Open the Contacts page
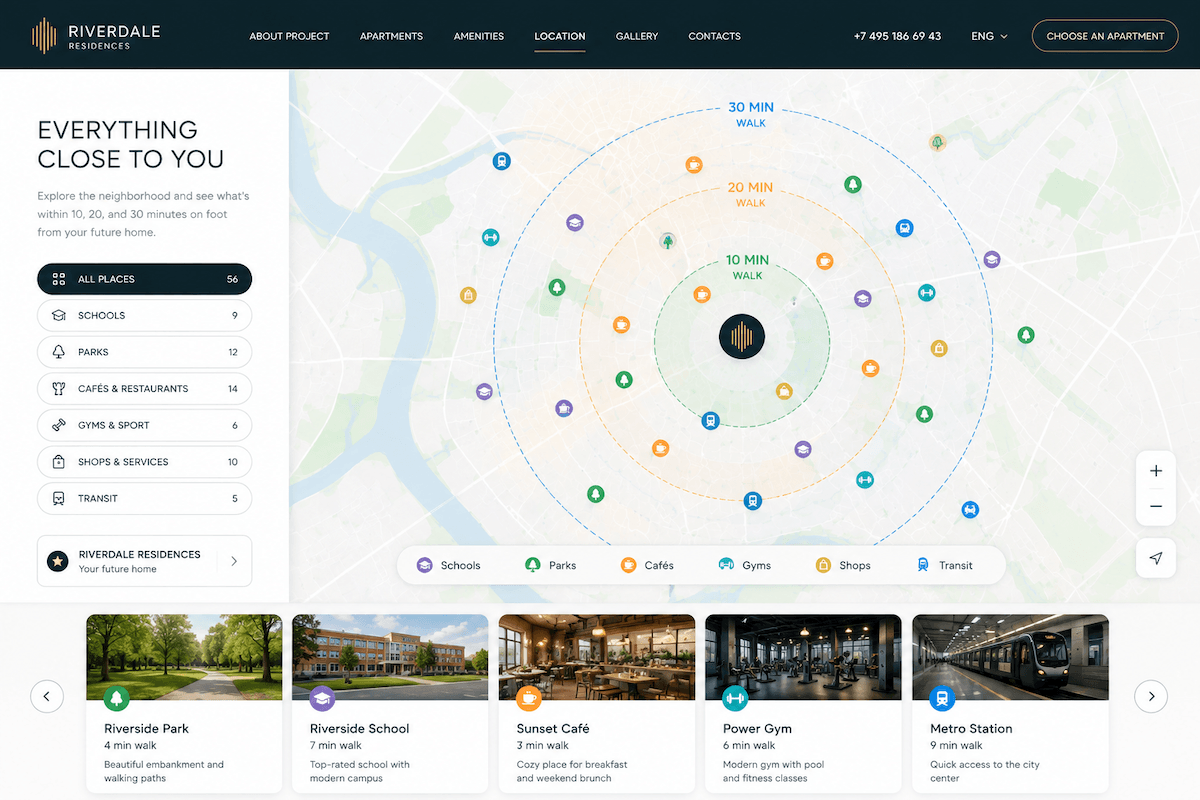The height and width of the screenshot is (800, 1200). click(x=714, y=36)
